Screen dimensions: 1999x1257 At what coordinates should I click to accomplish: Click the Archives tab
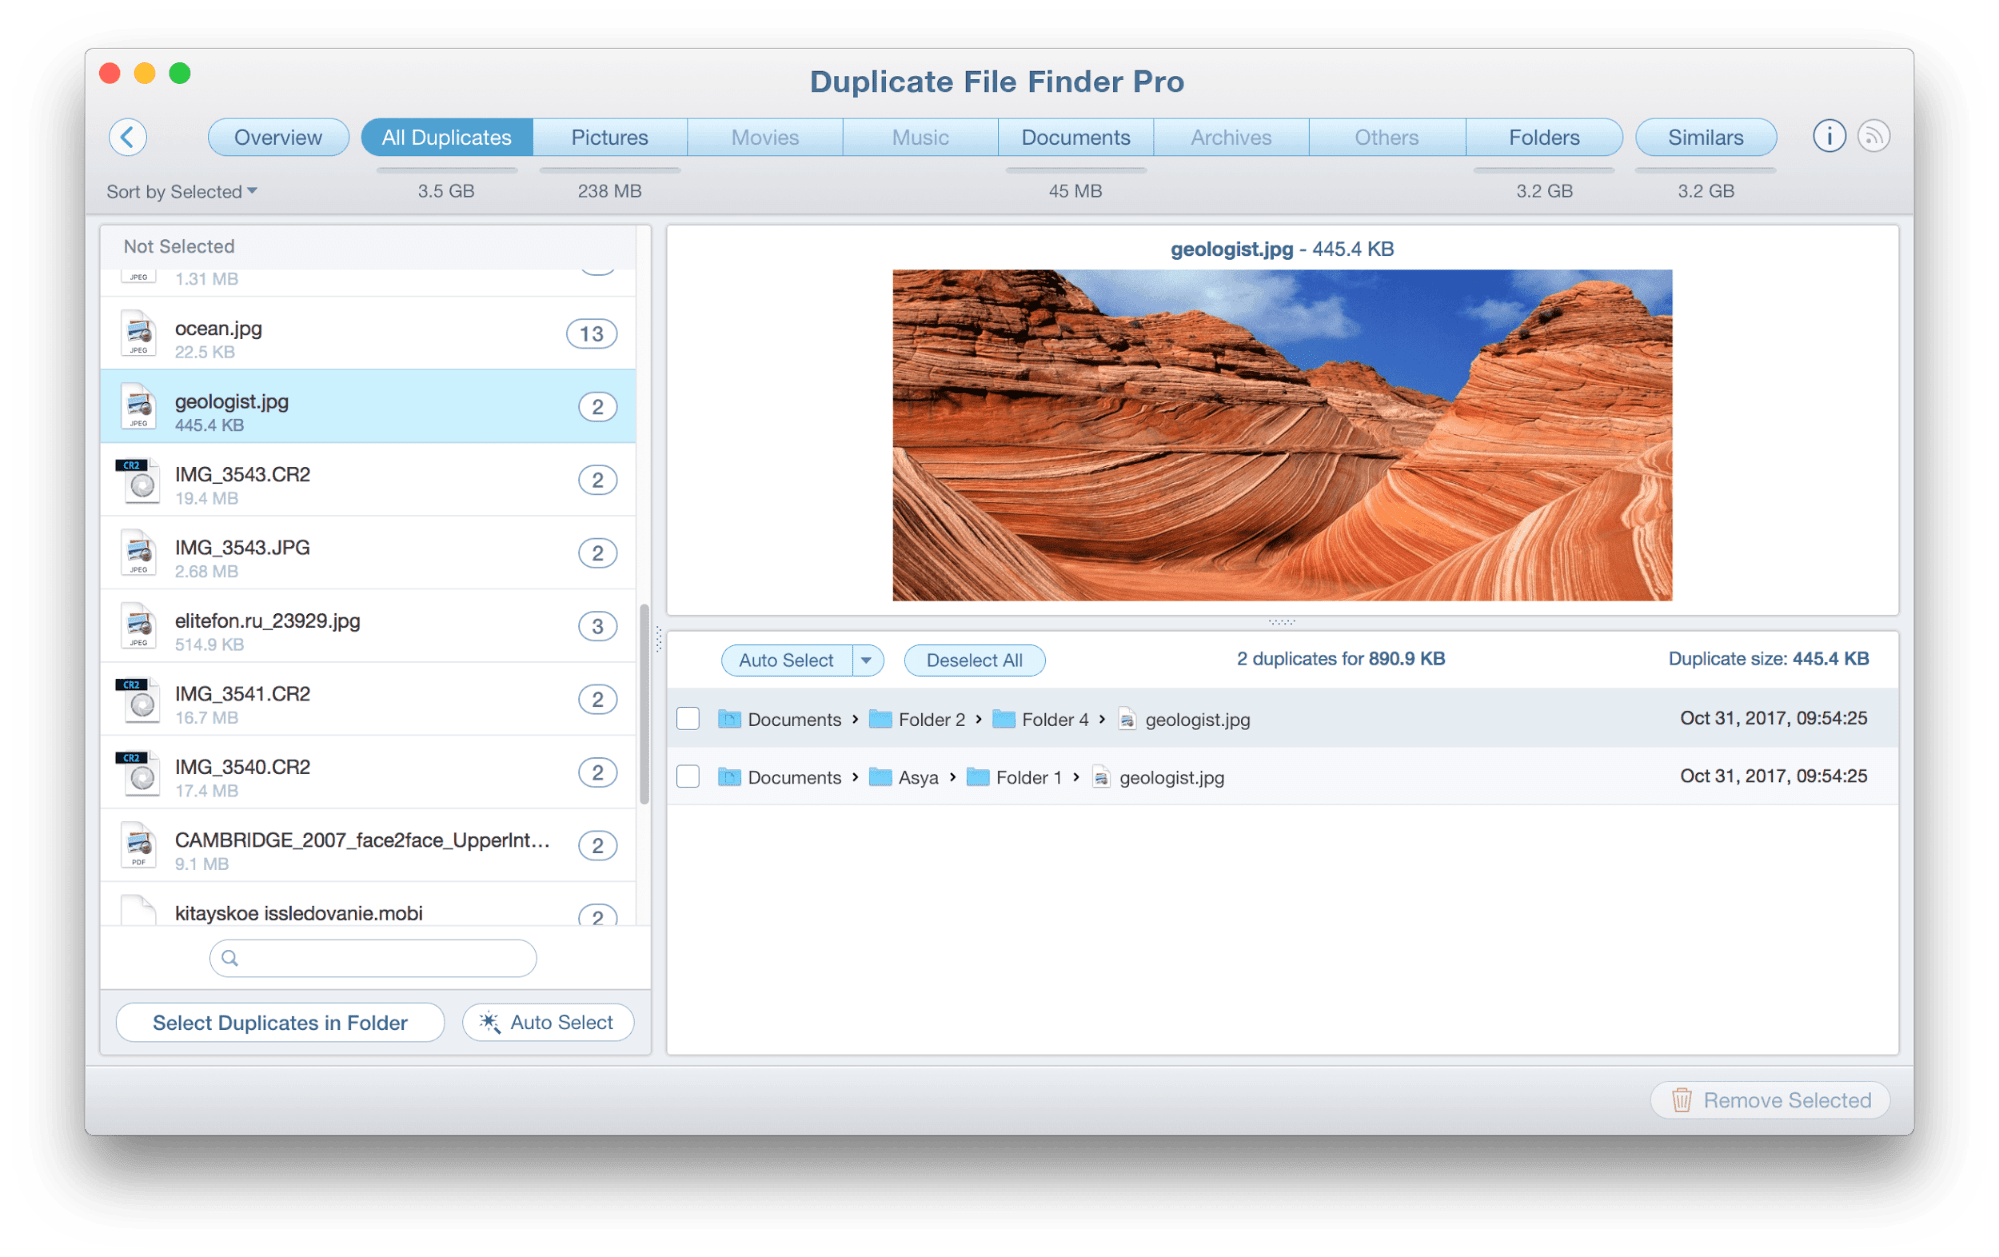tap(1227, 138)
